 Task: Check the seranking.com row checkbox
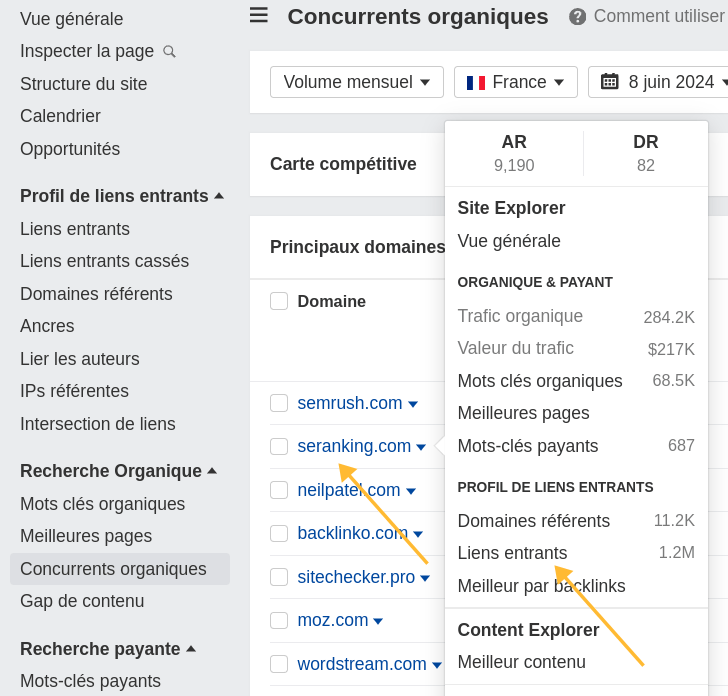click(x=279, y=446)
